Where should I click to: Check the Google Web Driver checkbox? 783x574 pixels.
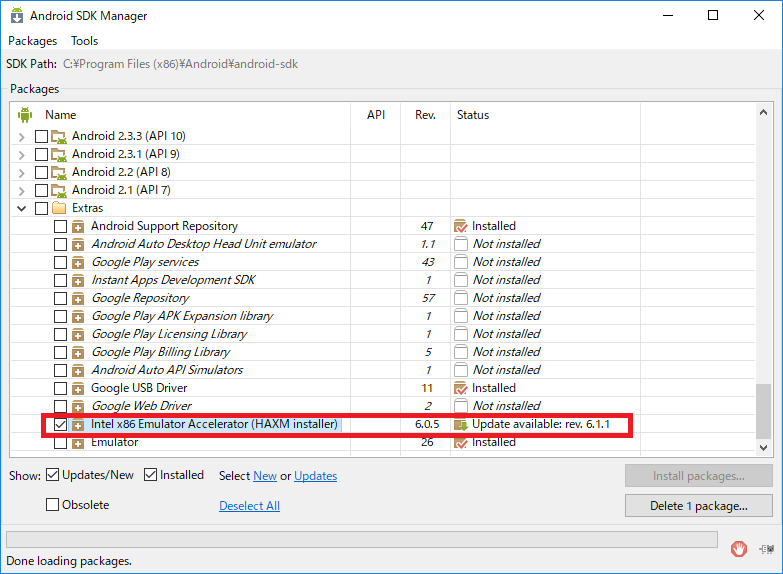coord(60,406)
